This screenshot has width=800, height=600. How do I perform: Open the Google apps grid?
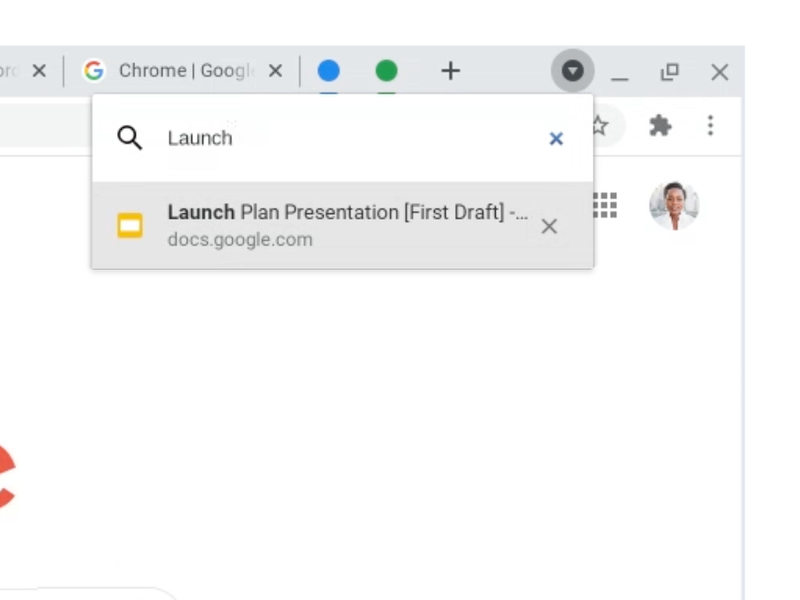(605, 206)
